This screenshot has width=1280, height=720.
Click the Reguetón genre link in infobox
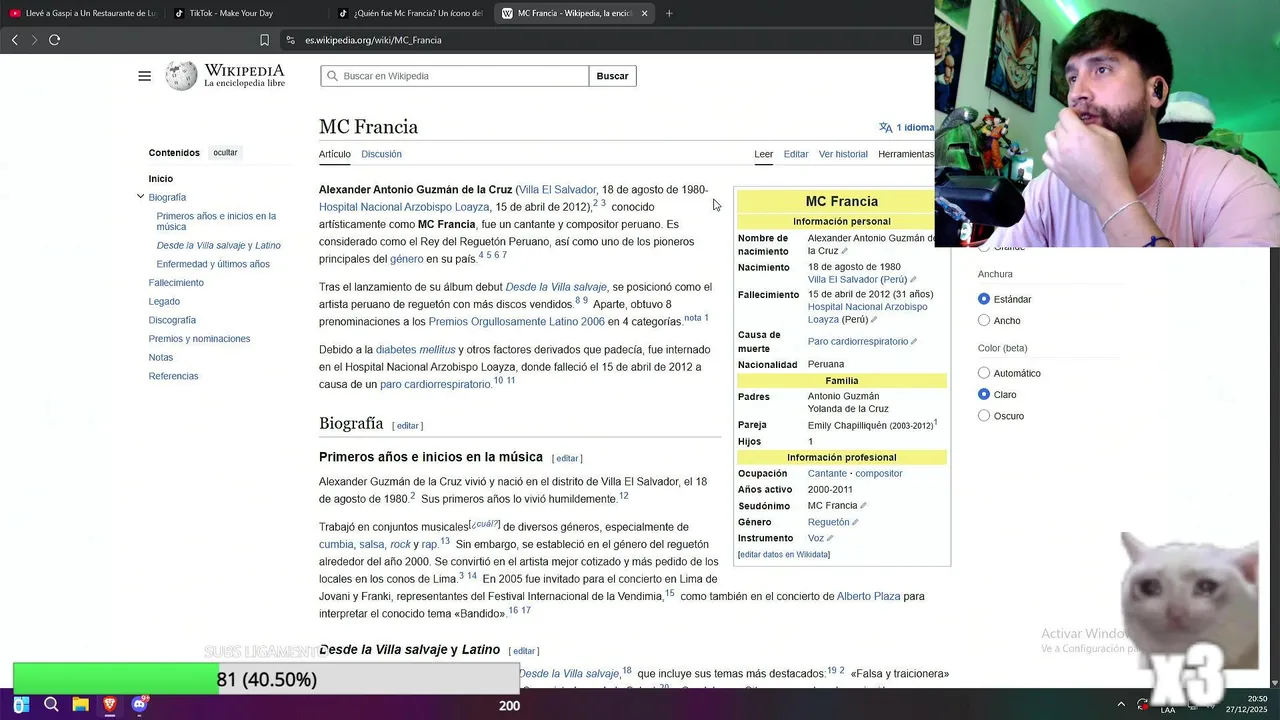(828, 522)
